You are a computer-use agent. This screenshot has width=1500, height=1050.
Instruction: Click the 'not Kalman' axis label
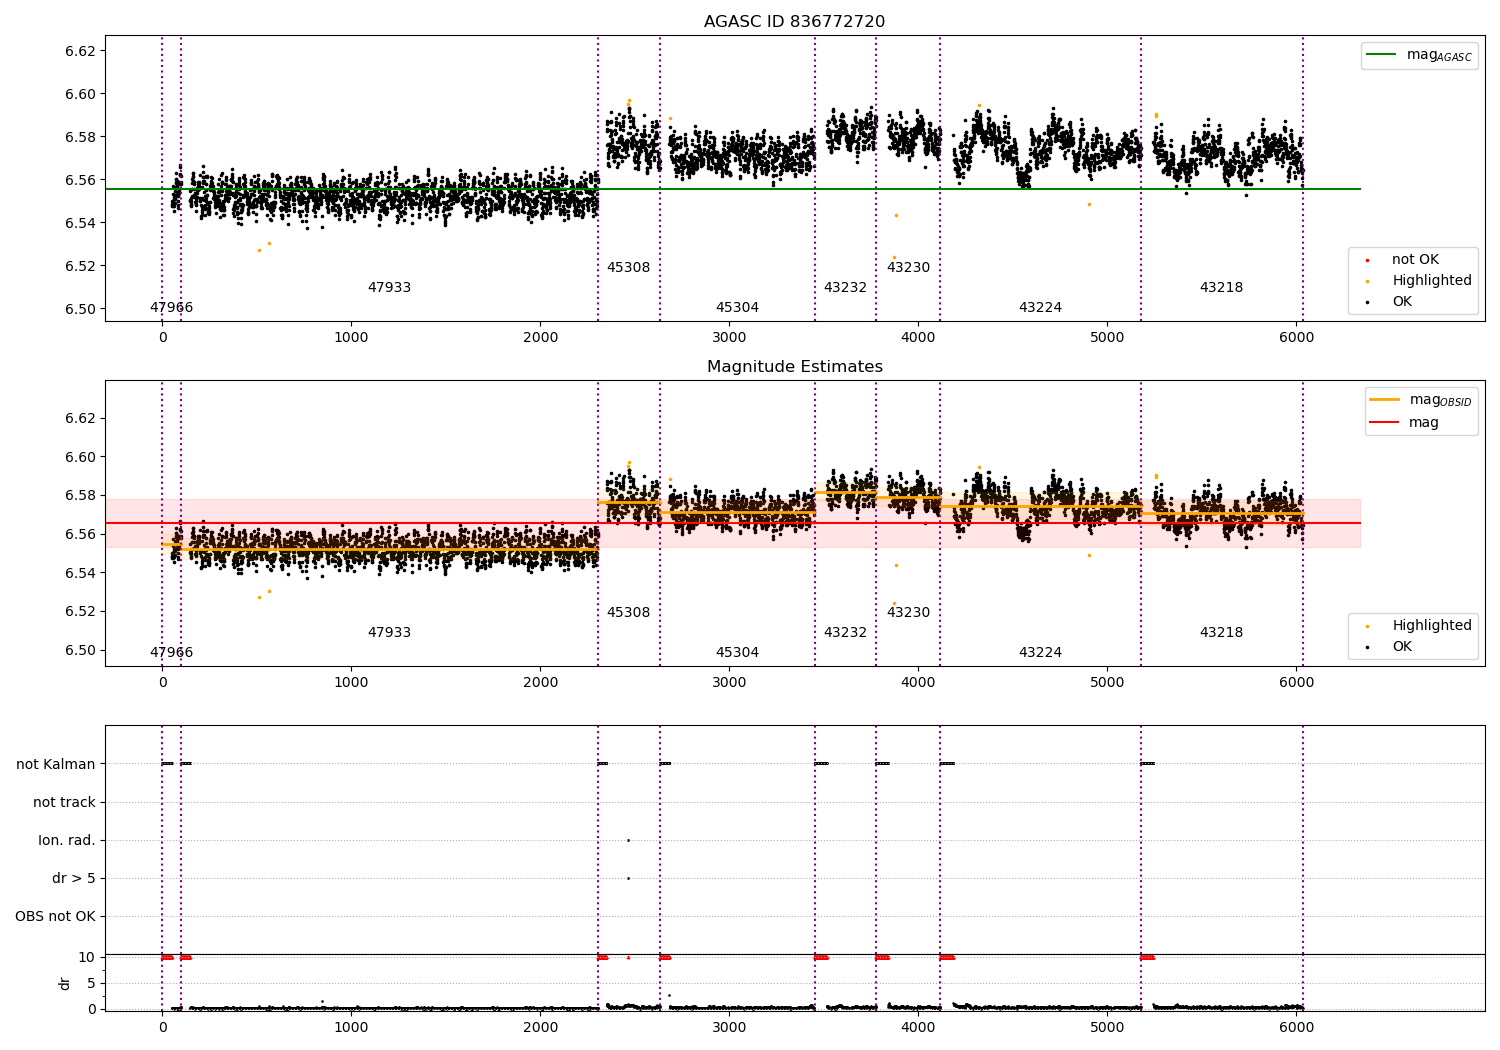click(x=56, y=765)
